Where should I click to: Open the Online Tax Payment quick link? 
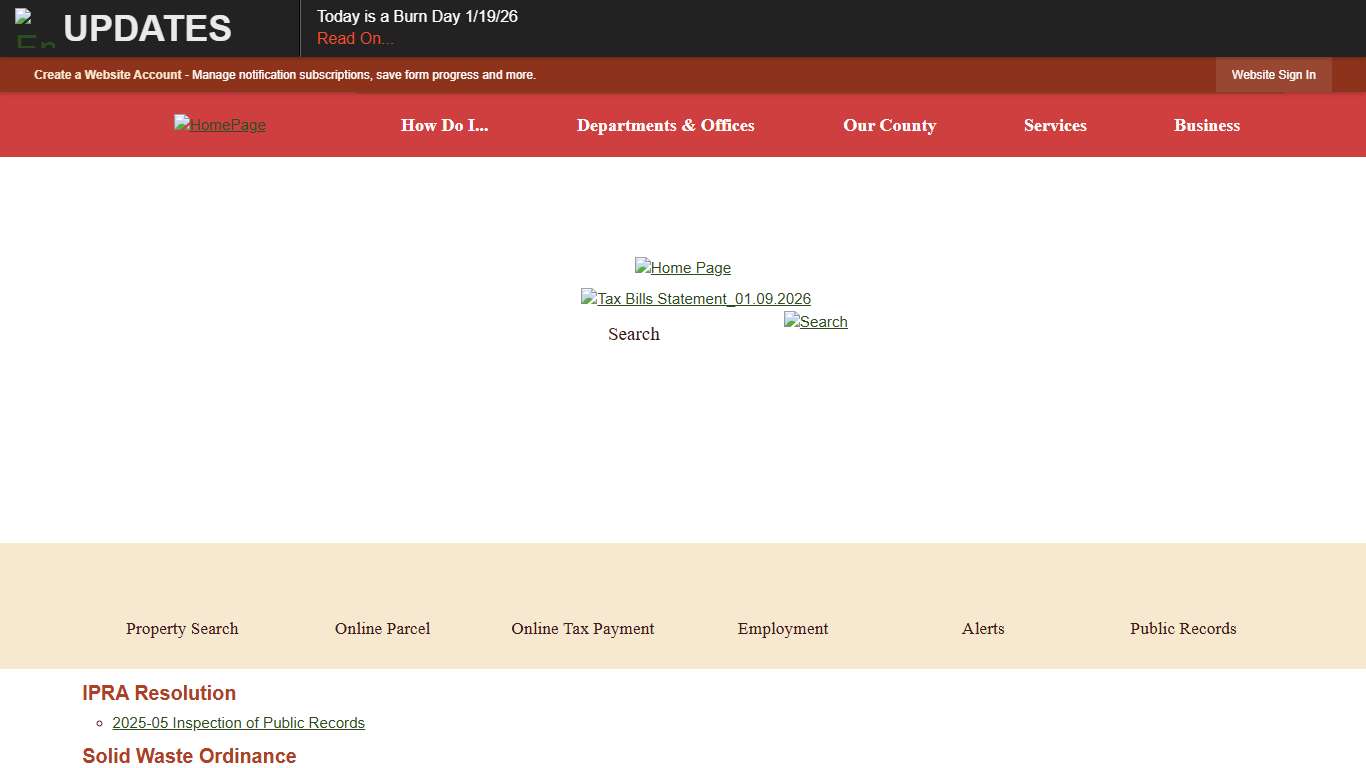[582, 628]
